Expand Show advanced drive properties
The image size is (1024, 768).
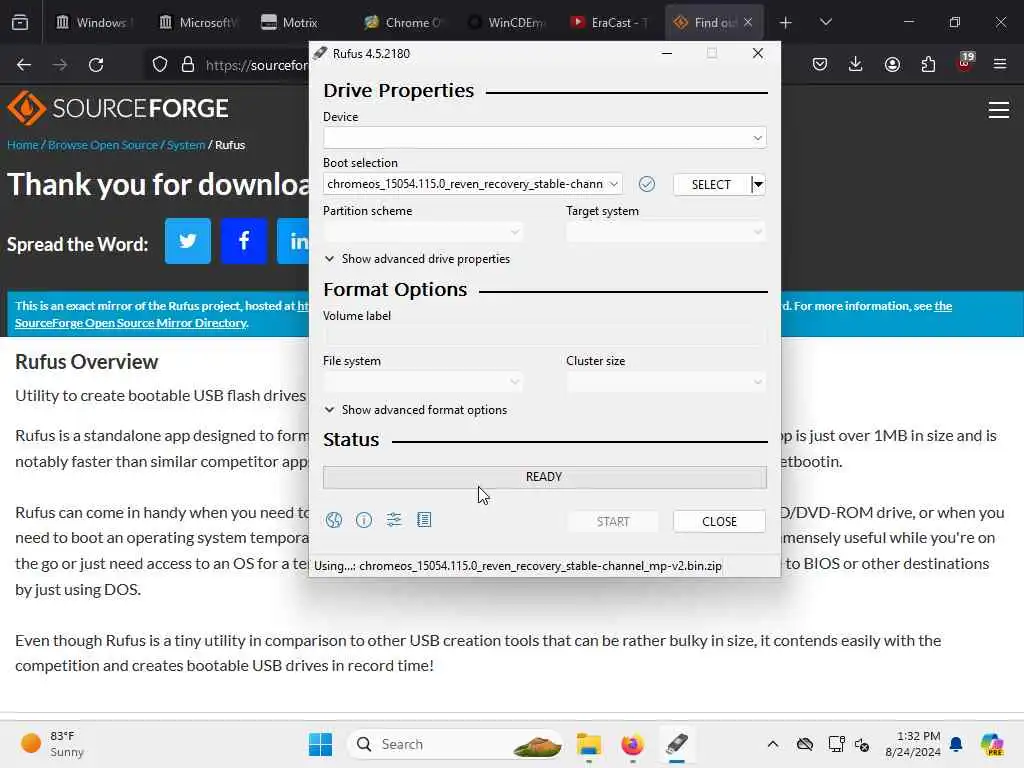point(417,259)
